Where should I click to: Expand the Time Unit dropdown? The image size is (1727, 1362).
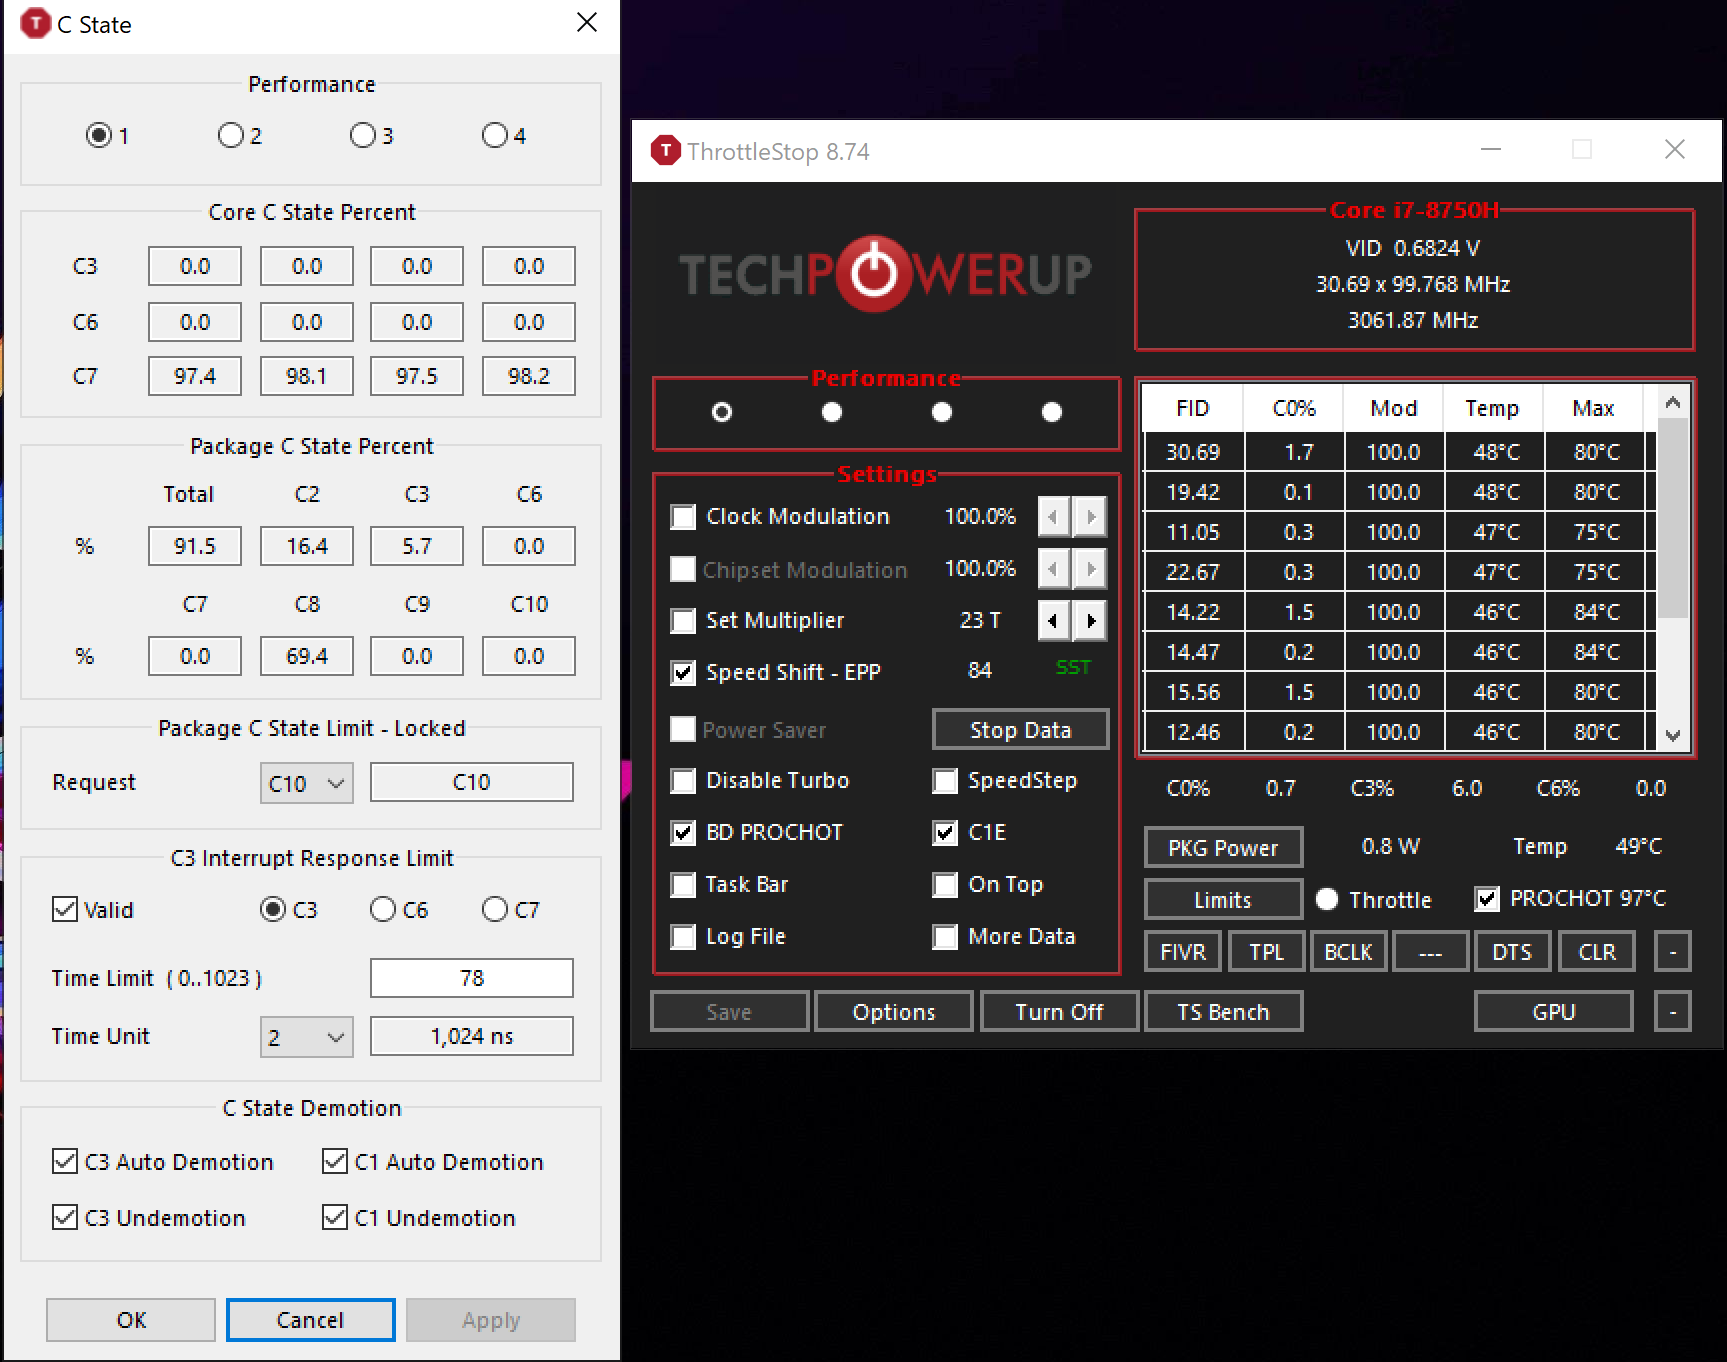coord(306,1037)
